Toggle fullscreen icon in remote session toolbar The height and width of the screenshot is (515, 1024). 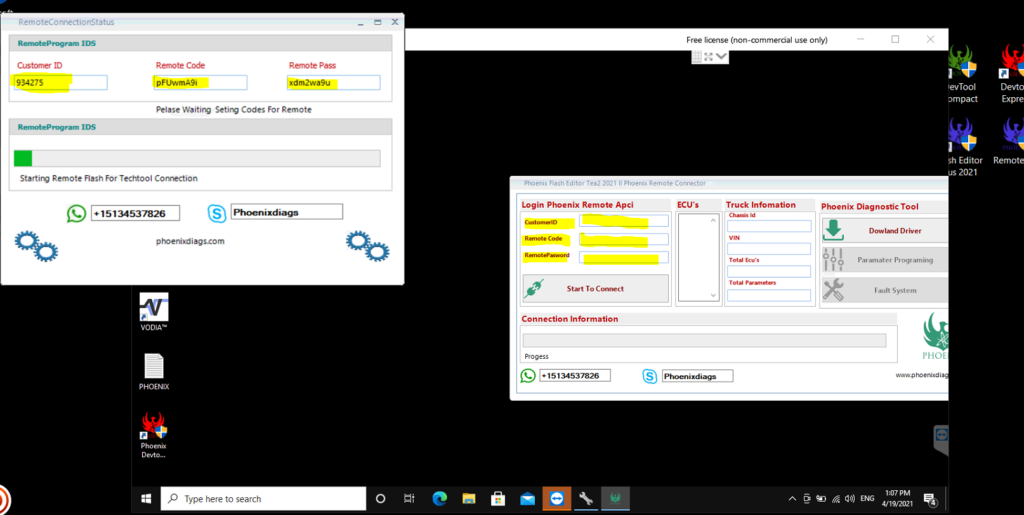coord(709,57)
